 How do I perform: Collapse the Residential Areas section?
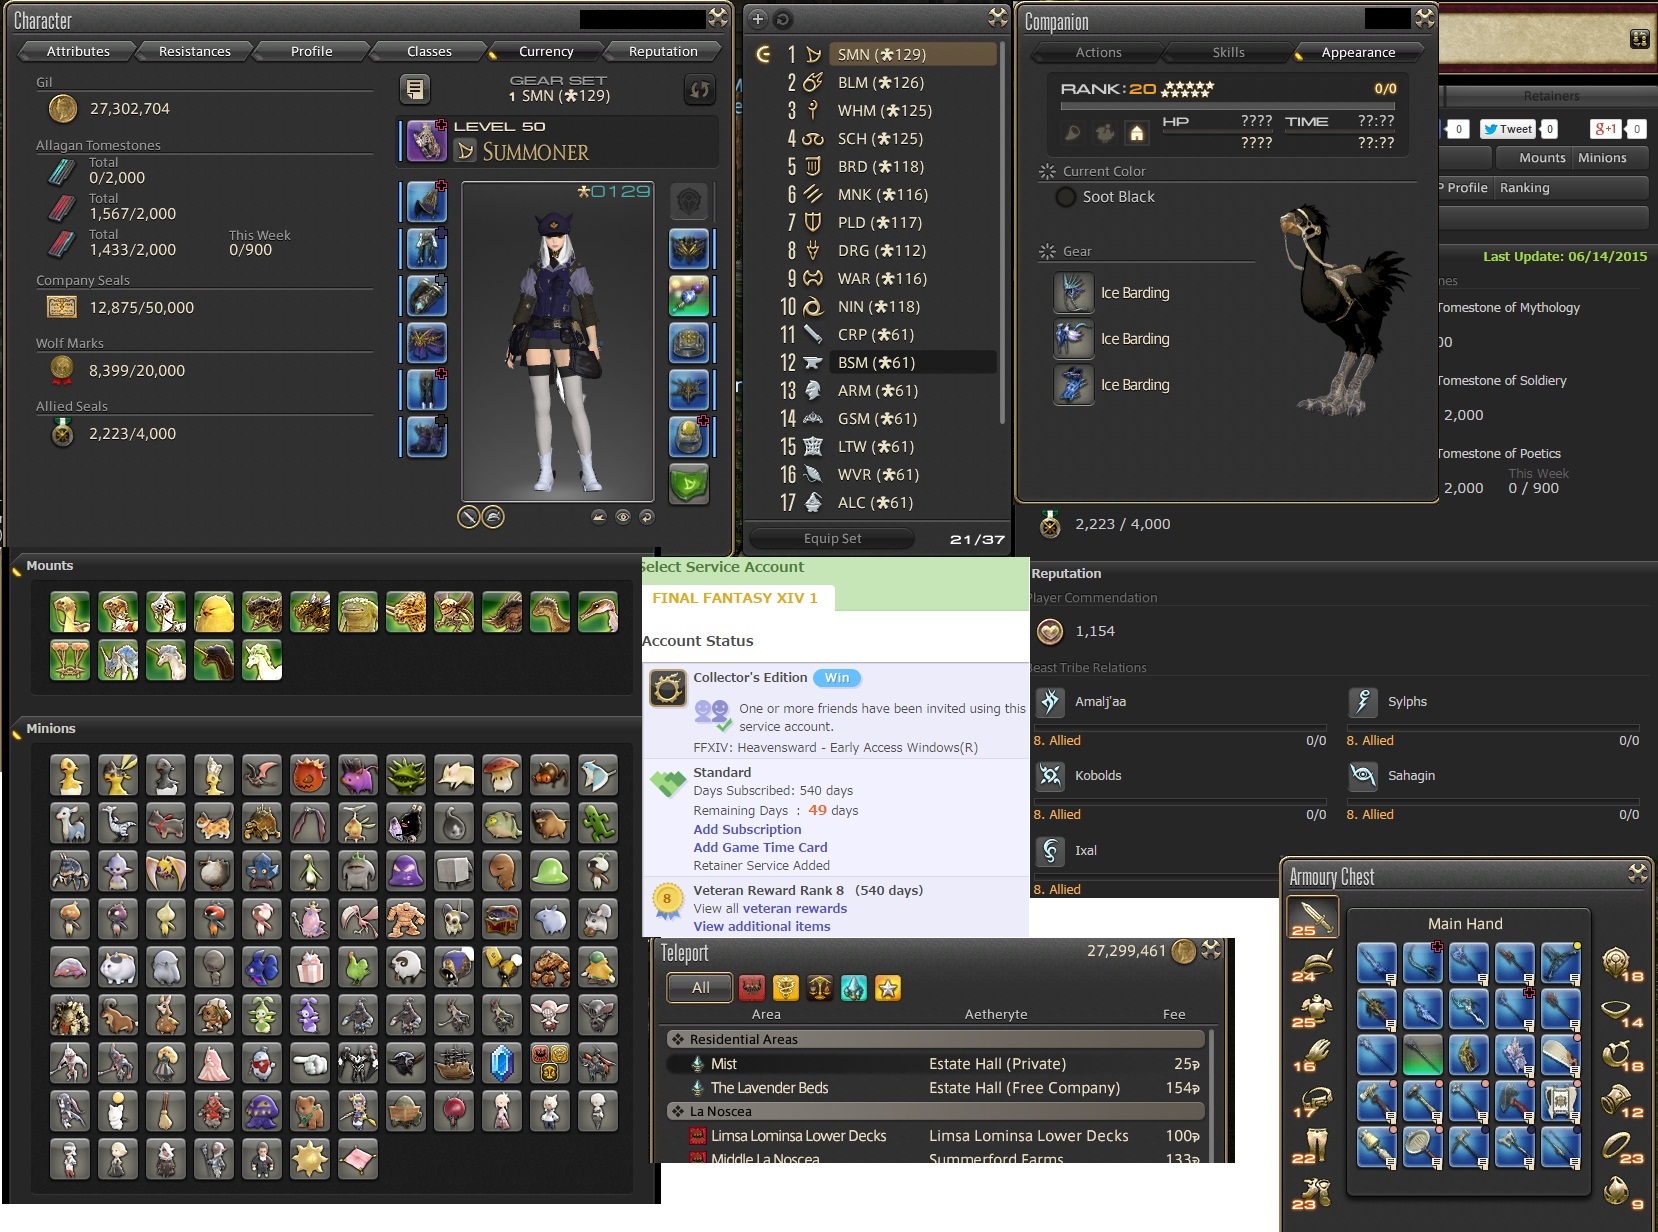[935, 1039]
